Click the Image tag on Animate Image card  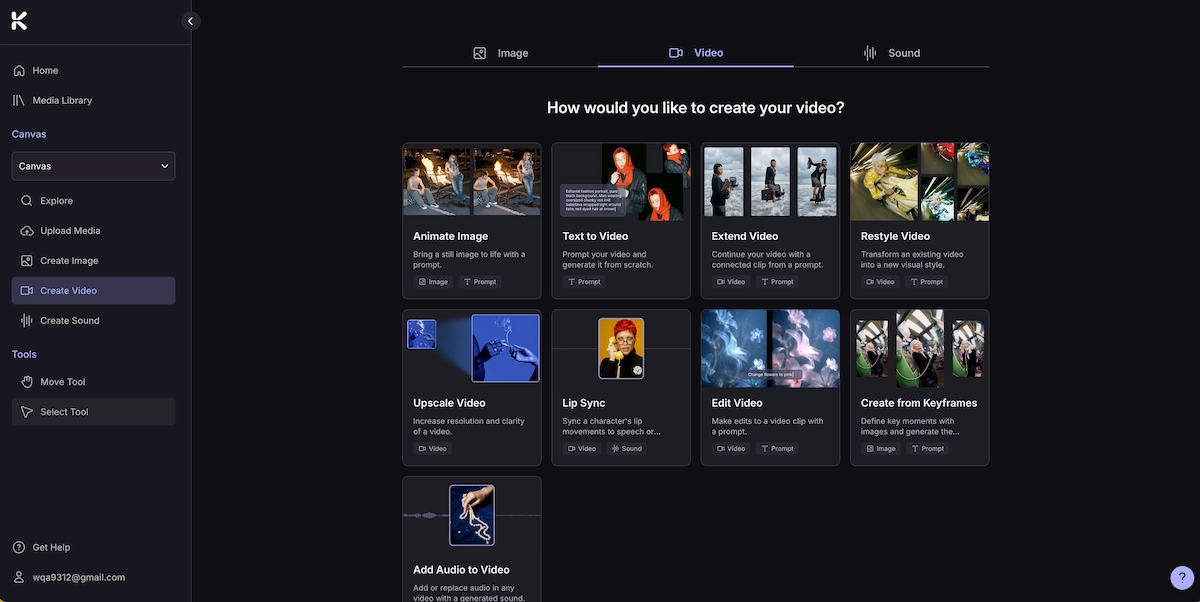[x=434, y=282]
